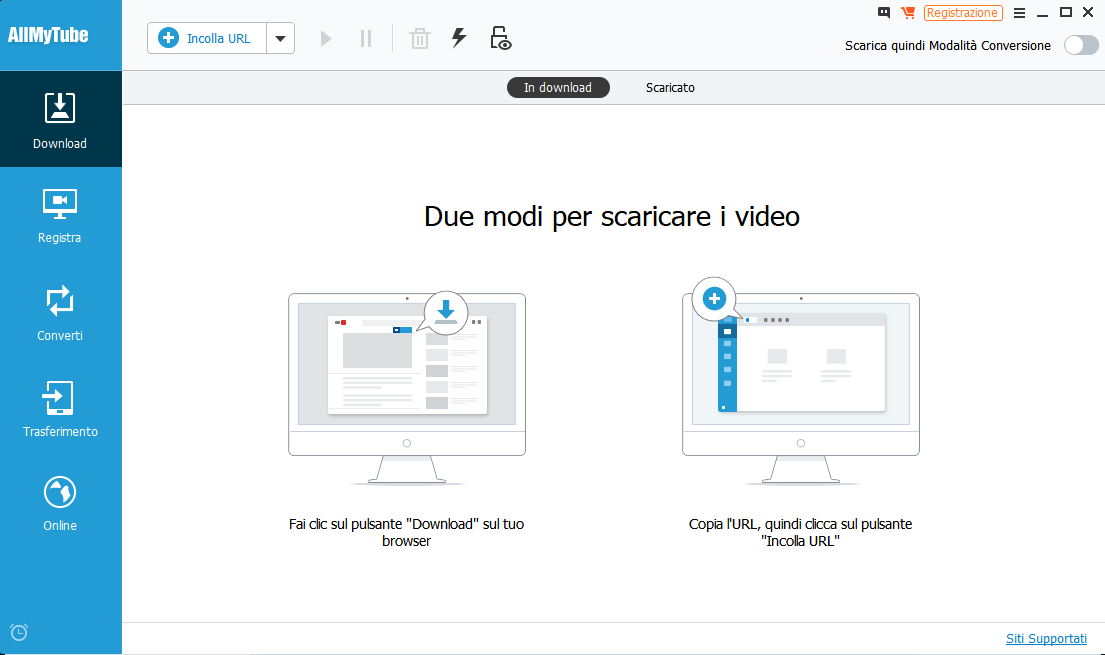Open the Trasferimento section

point(60,409)
